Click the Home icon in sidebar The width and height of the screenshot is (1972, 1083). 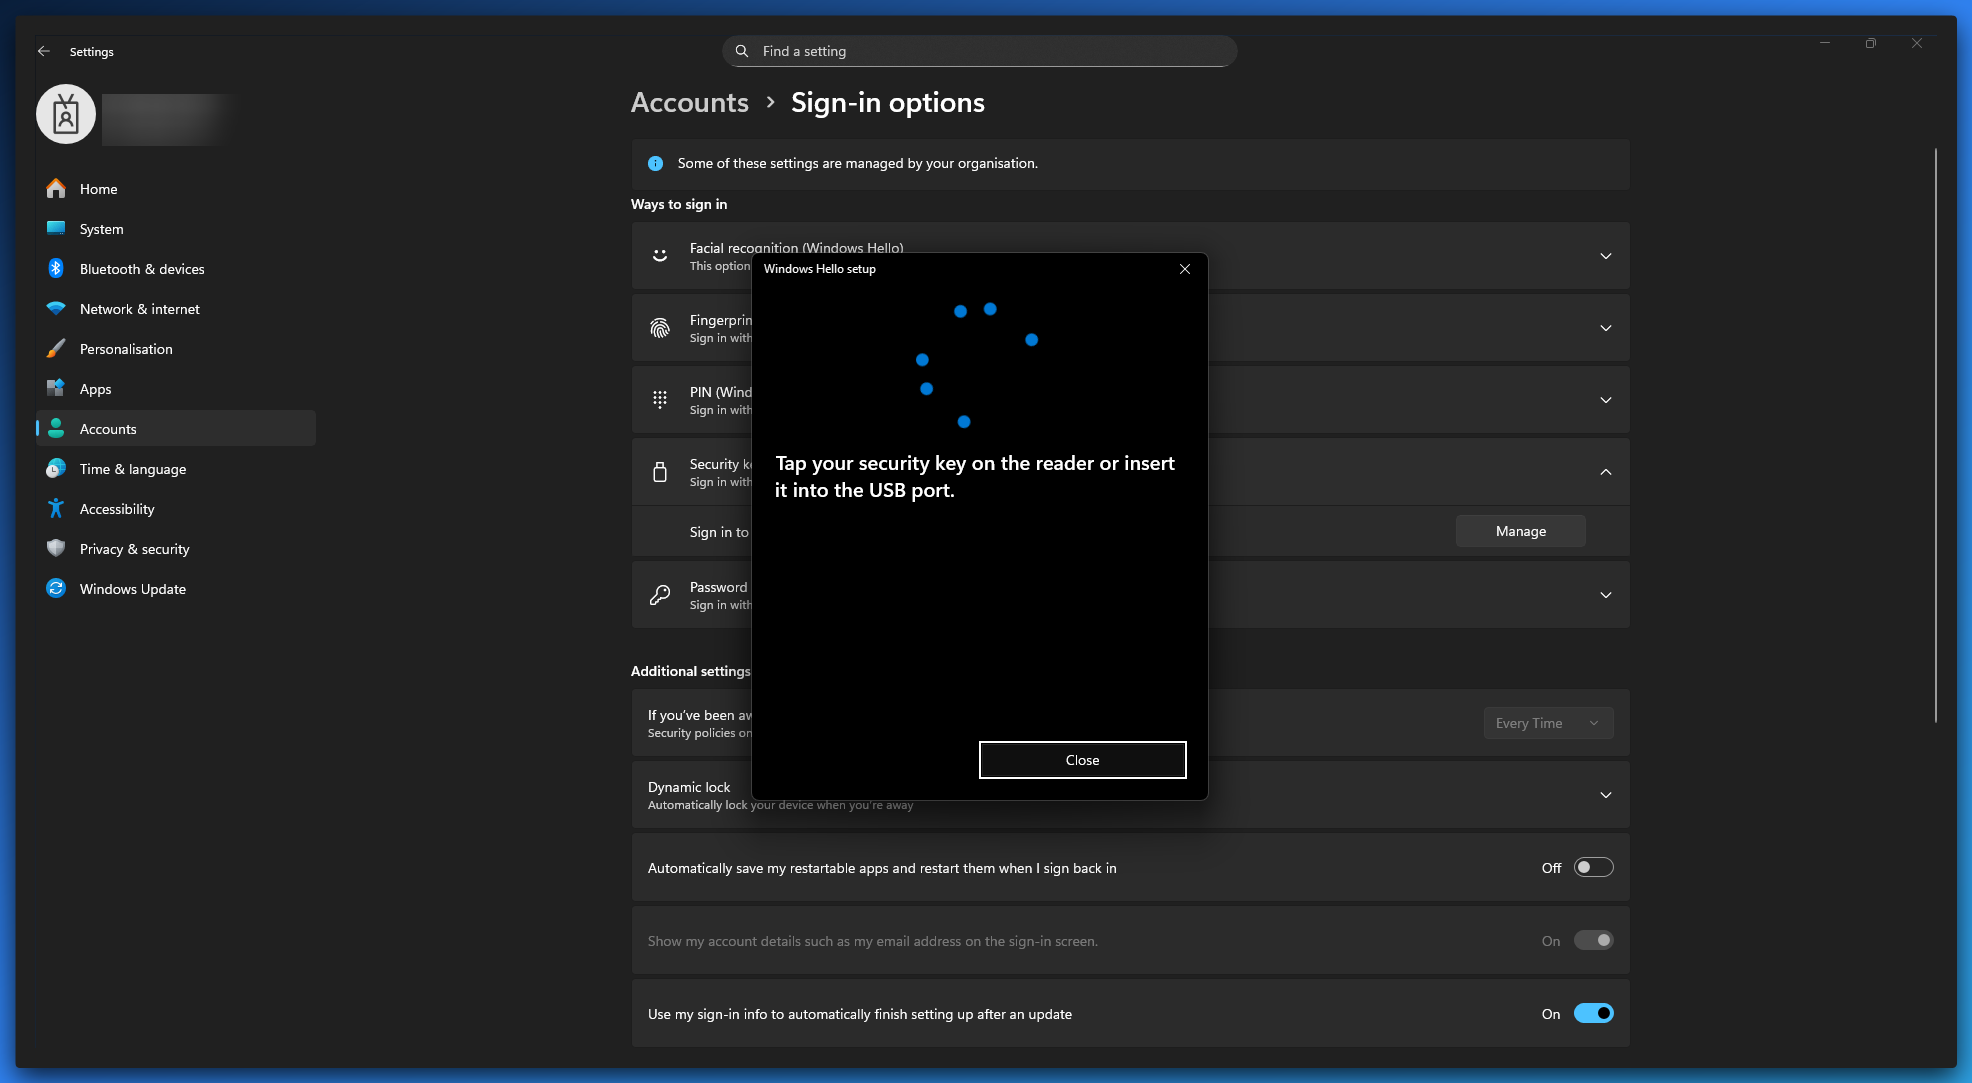(x=56, y=189)
